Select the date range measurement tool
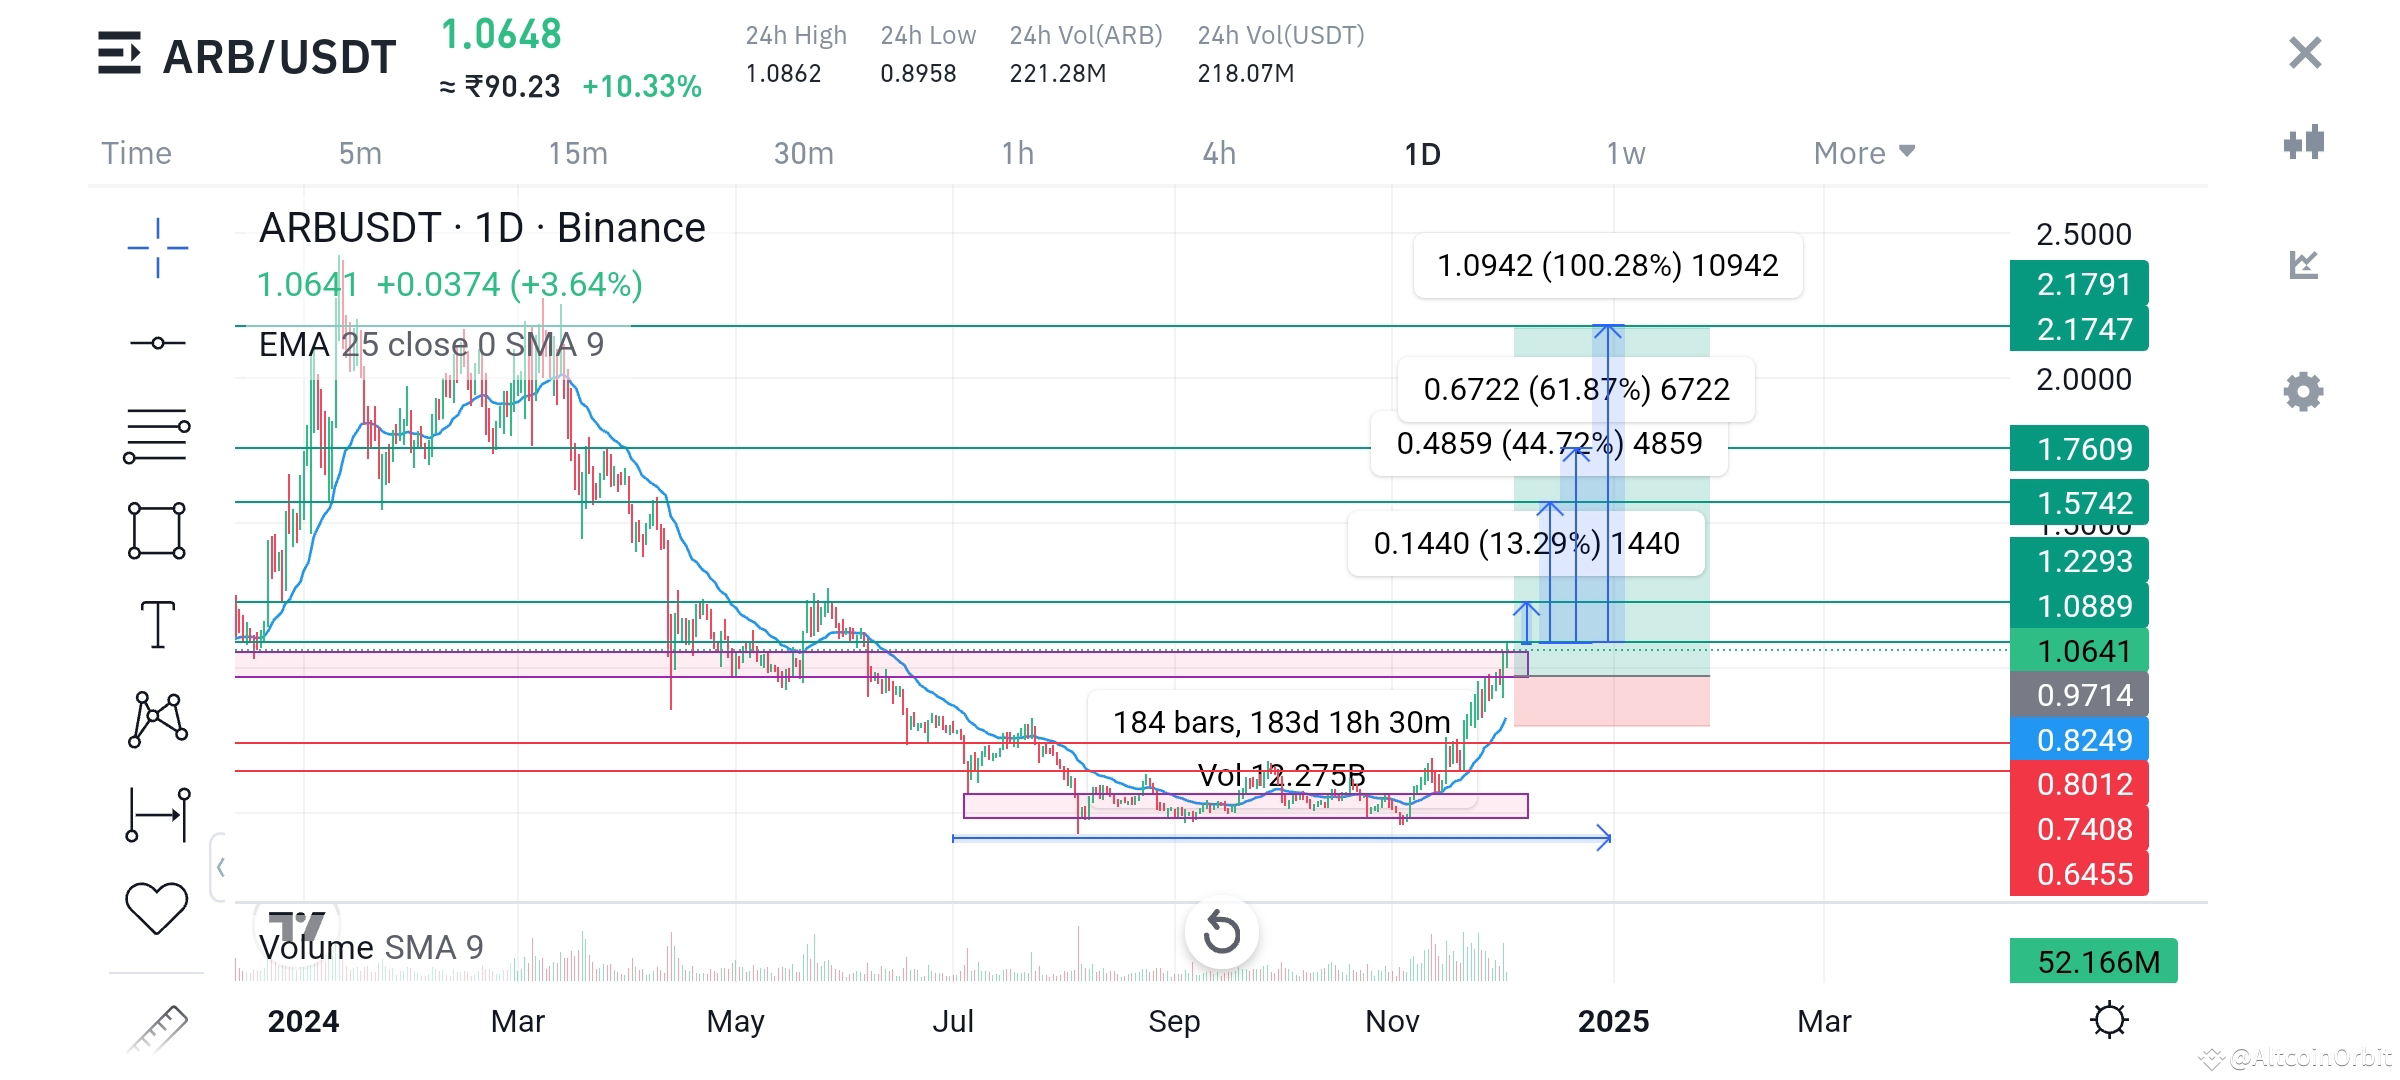This screenshot has width=2400, height=1080. click(156, 812)
